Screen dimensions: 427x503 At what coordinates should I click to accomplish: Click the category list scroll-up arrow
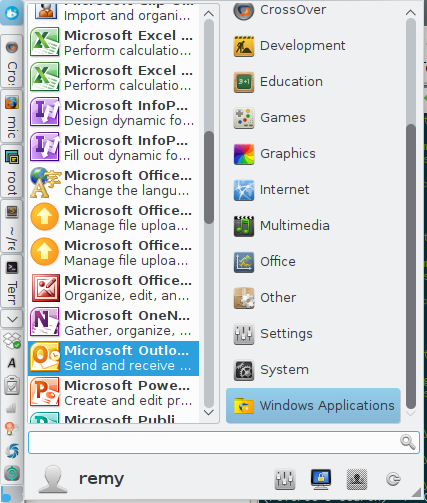pos(411,13)
